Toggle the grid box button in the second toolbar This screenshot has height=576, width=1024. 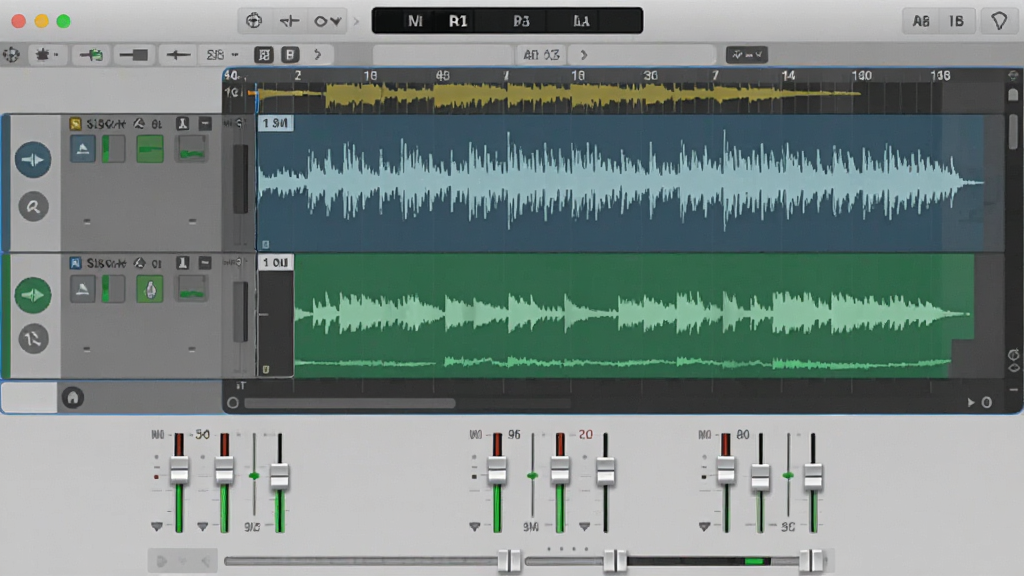[264, 55]
